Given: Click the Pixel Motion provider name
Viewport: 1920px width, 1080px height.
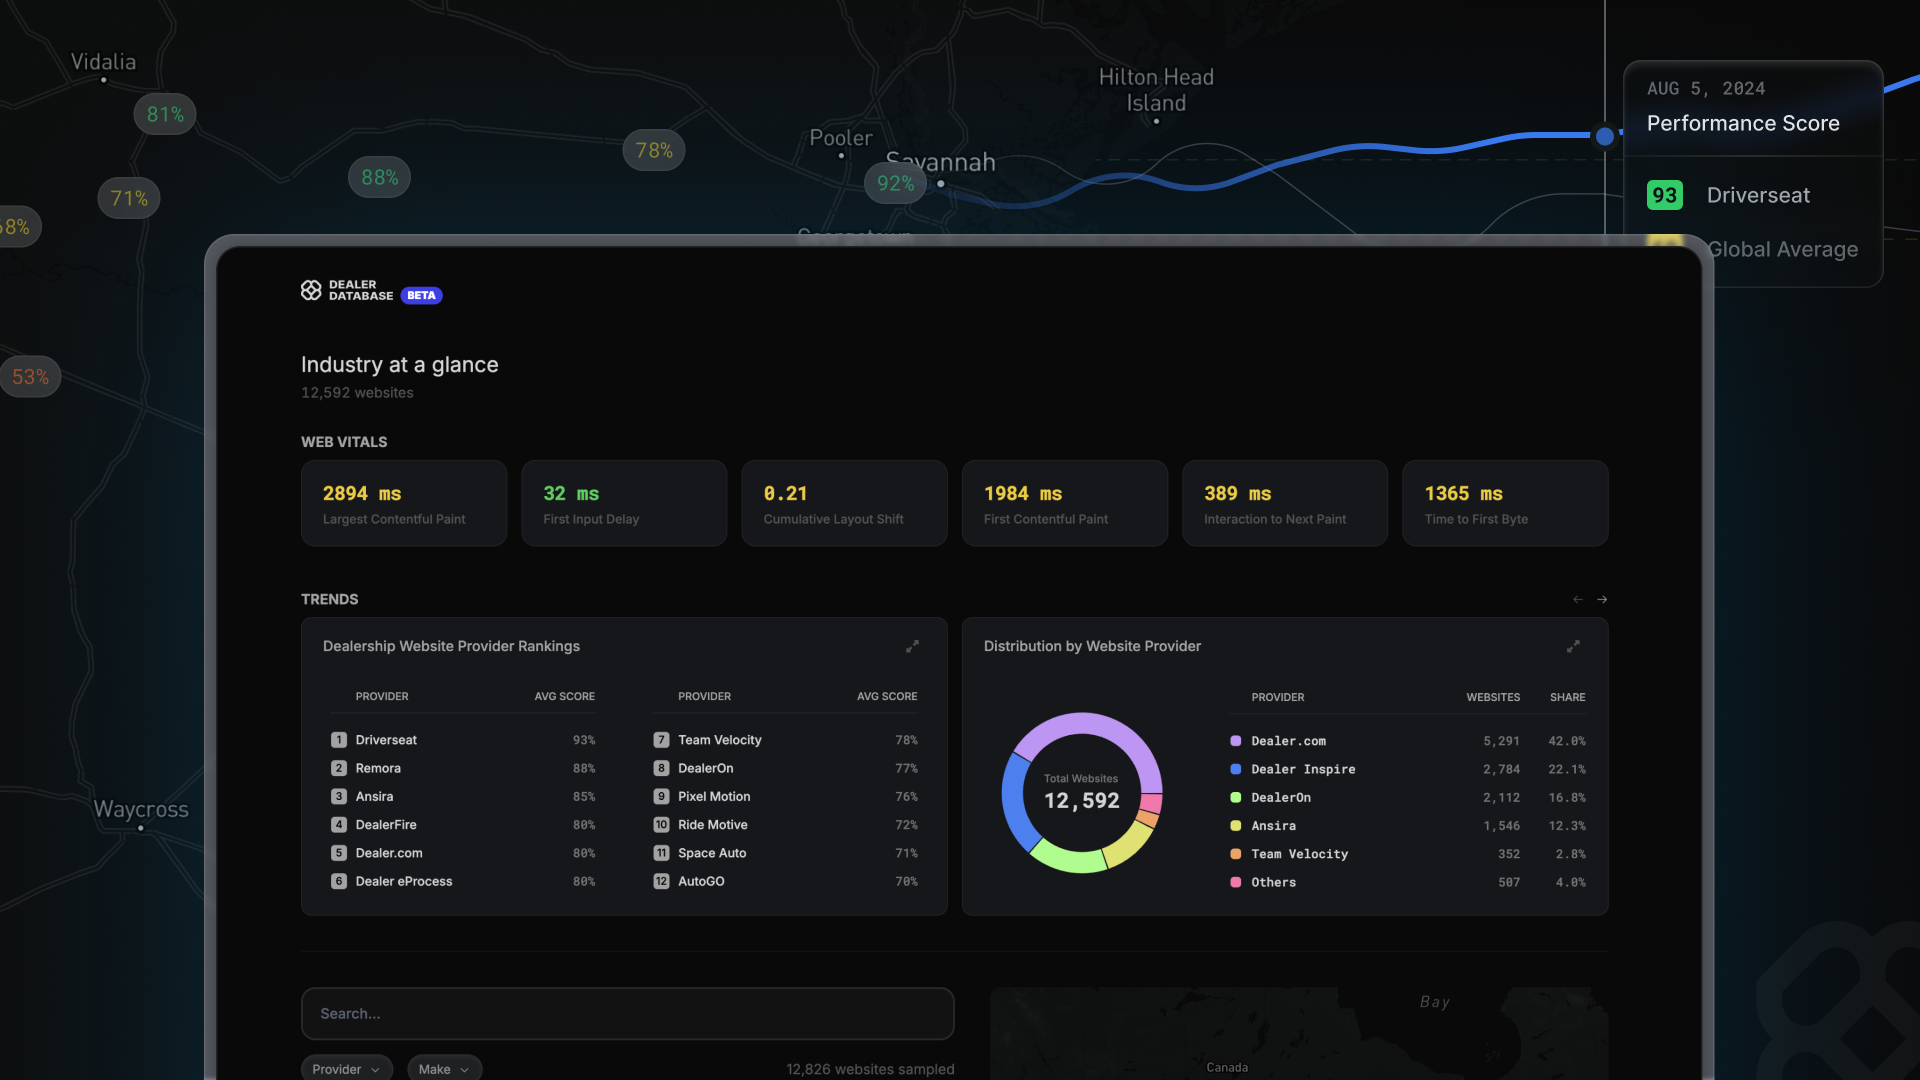Looking at the screenshot, I should click(x=714, y=797).
